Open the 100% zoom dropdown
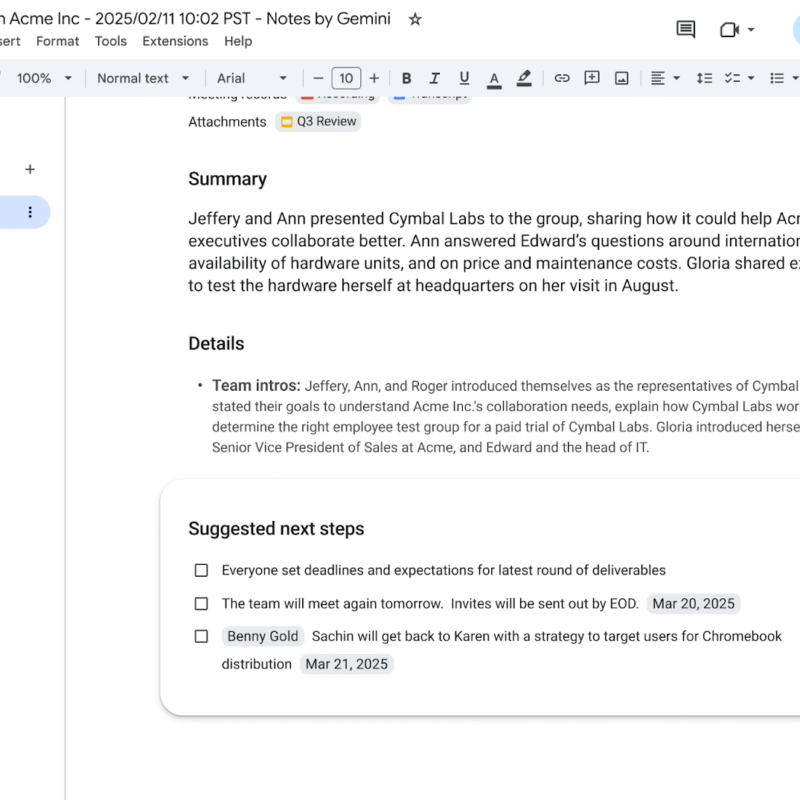This screenshot has height=800, width=800. tap(44, 78)
